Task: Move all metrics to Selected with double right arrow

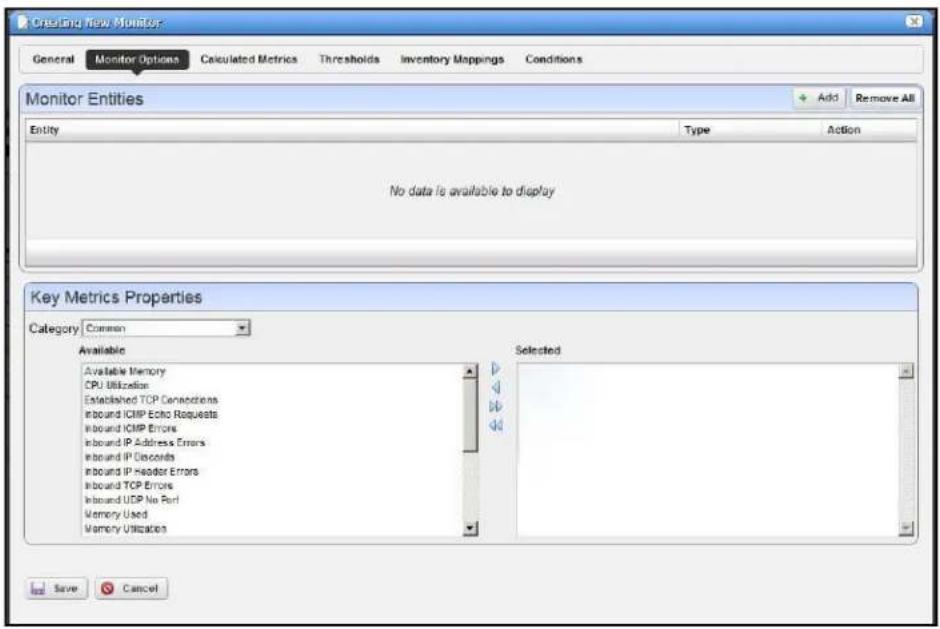Action: [x=496, y=407]
